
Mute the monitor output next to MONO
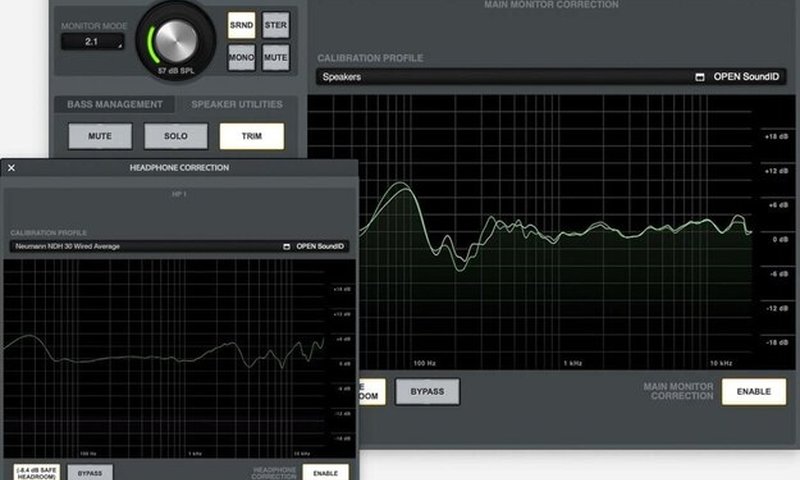click(x=275, y=59)
